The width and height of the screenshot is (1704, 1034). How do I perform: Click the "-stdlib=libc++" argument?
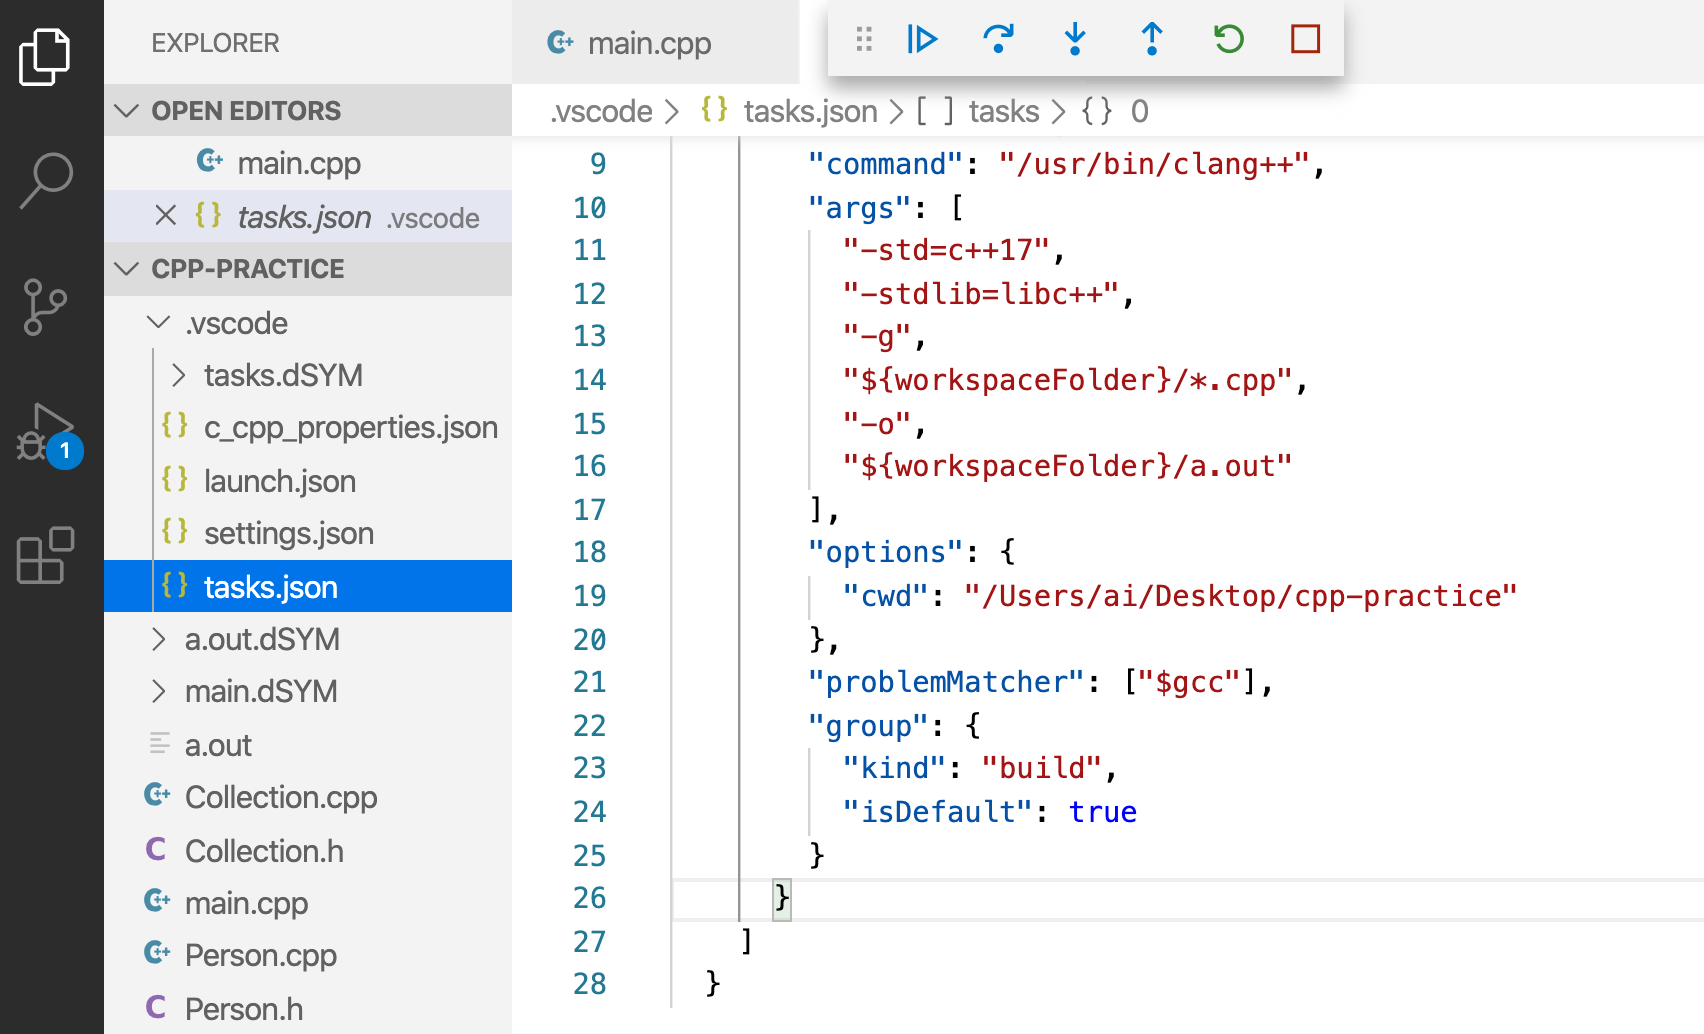click(980, 294)
